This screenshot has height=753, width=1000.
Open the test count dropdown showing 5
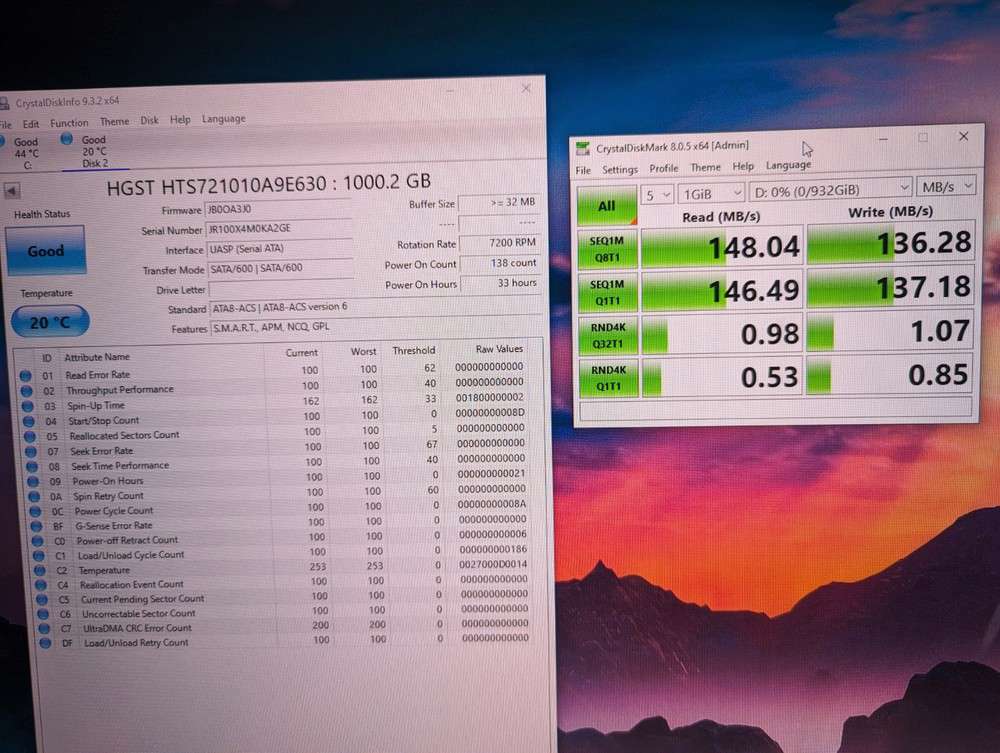[657, 194]
